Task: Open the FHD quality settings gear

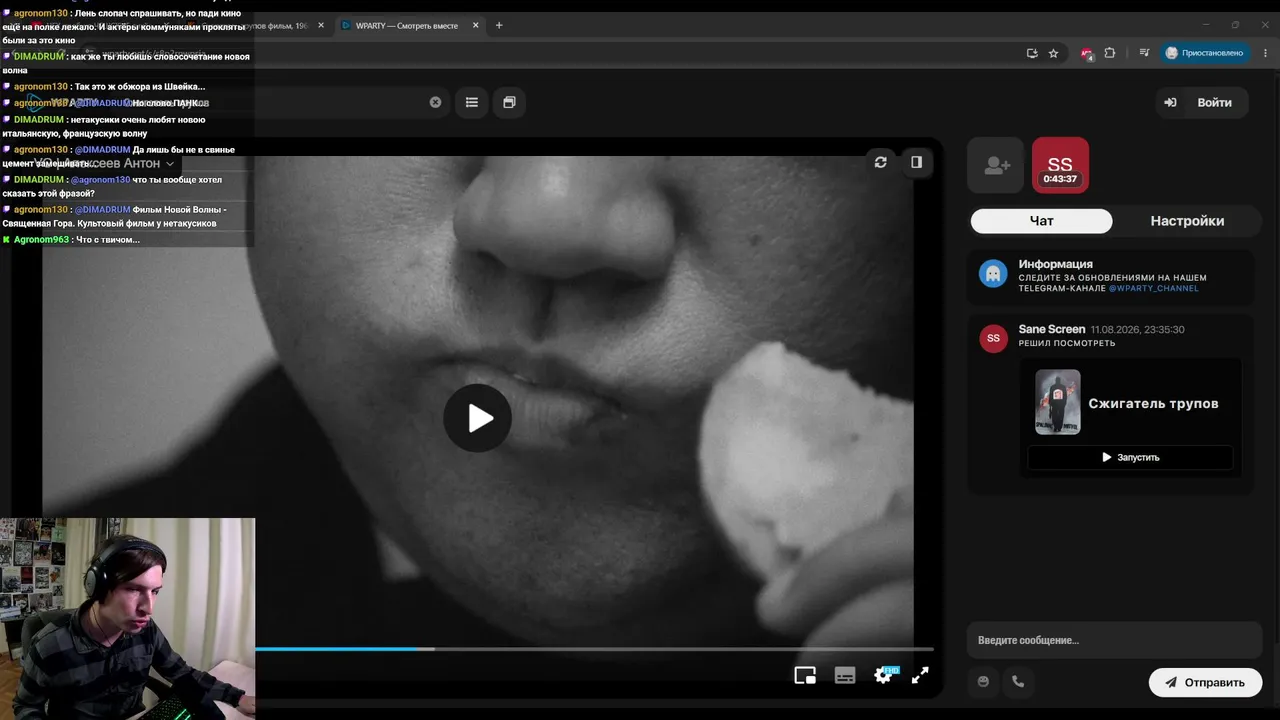Action: 884,676
